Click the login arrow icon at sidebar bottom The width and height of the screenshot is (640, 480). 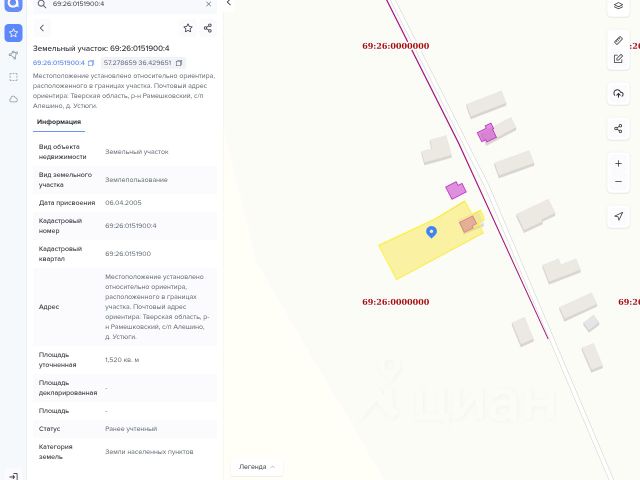[13, 476]
